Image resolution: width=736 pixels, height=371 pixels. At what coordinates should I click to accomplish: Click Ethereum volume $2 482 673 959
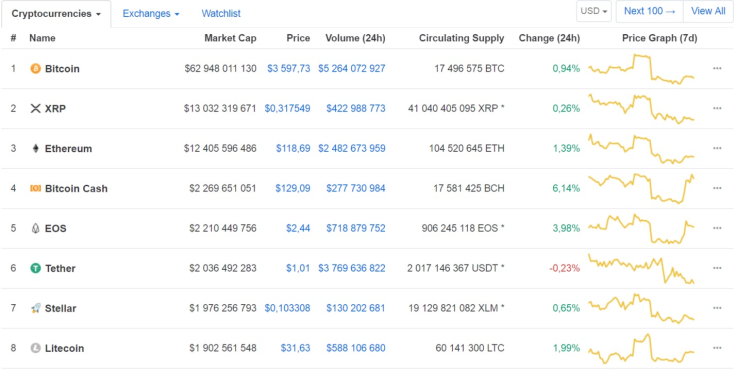[352, 148]
